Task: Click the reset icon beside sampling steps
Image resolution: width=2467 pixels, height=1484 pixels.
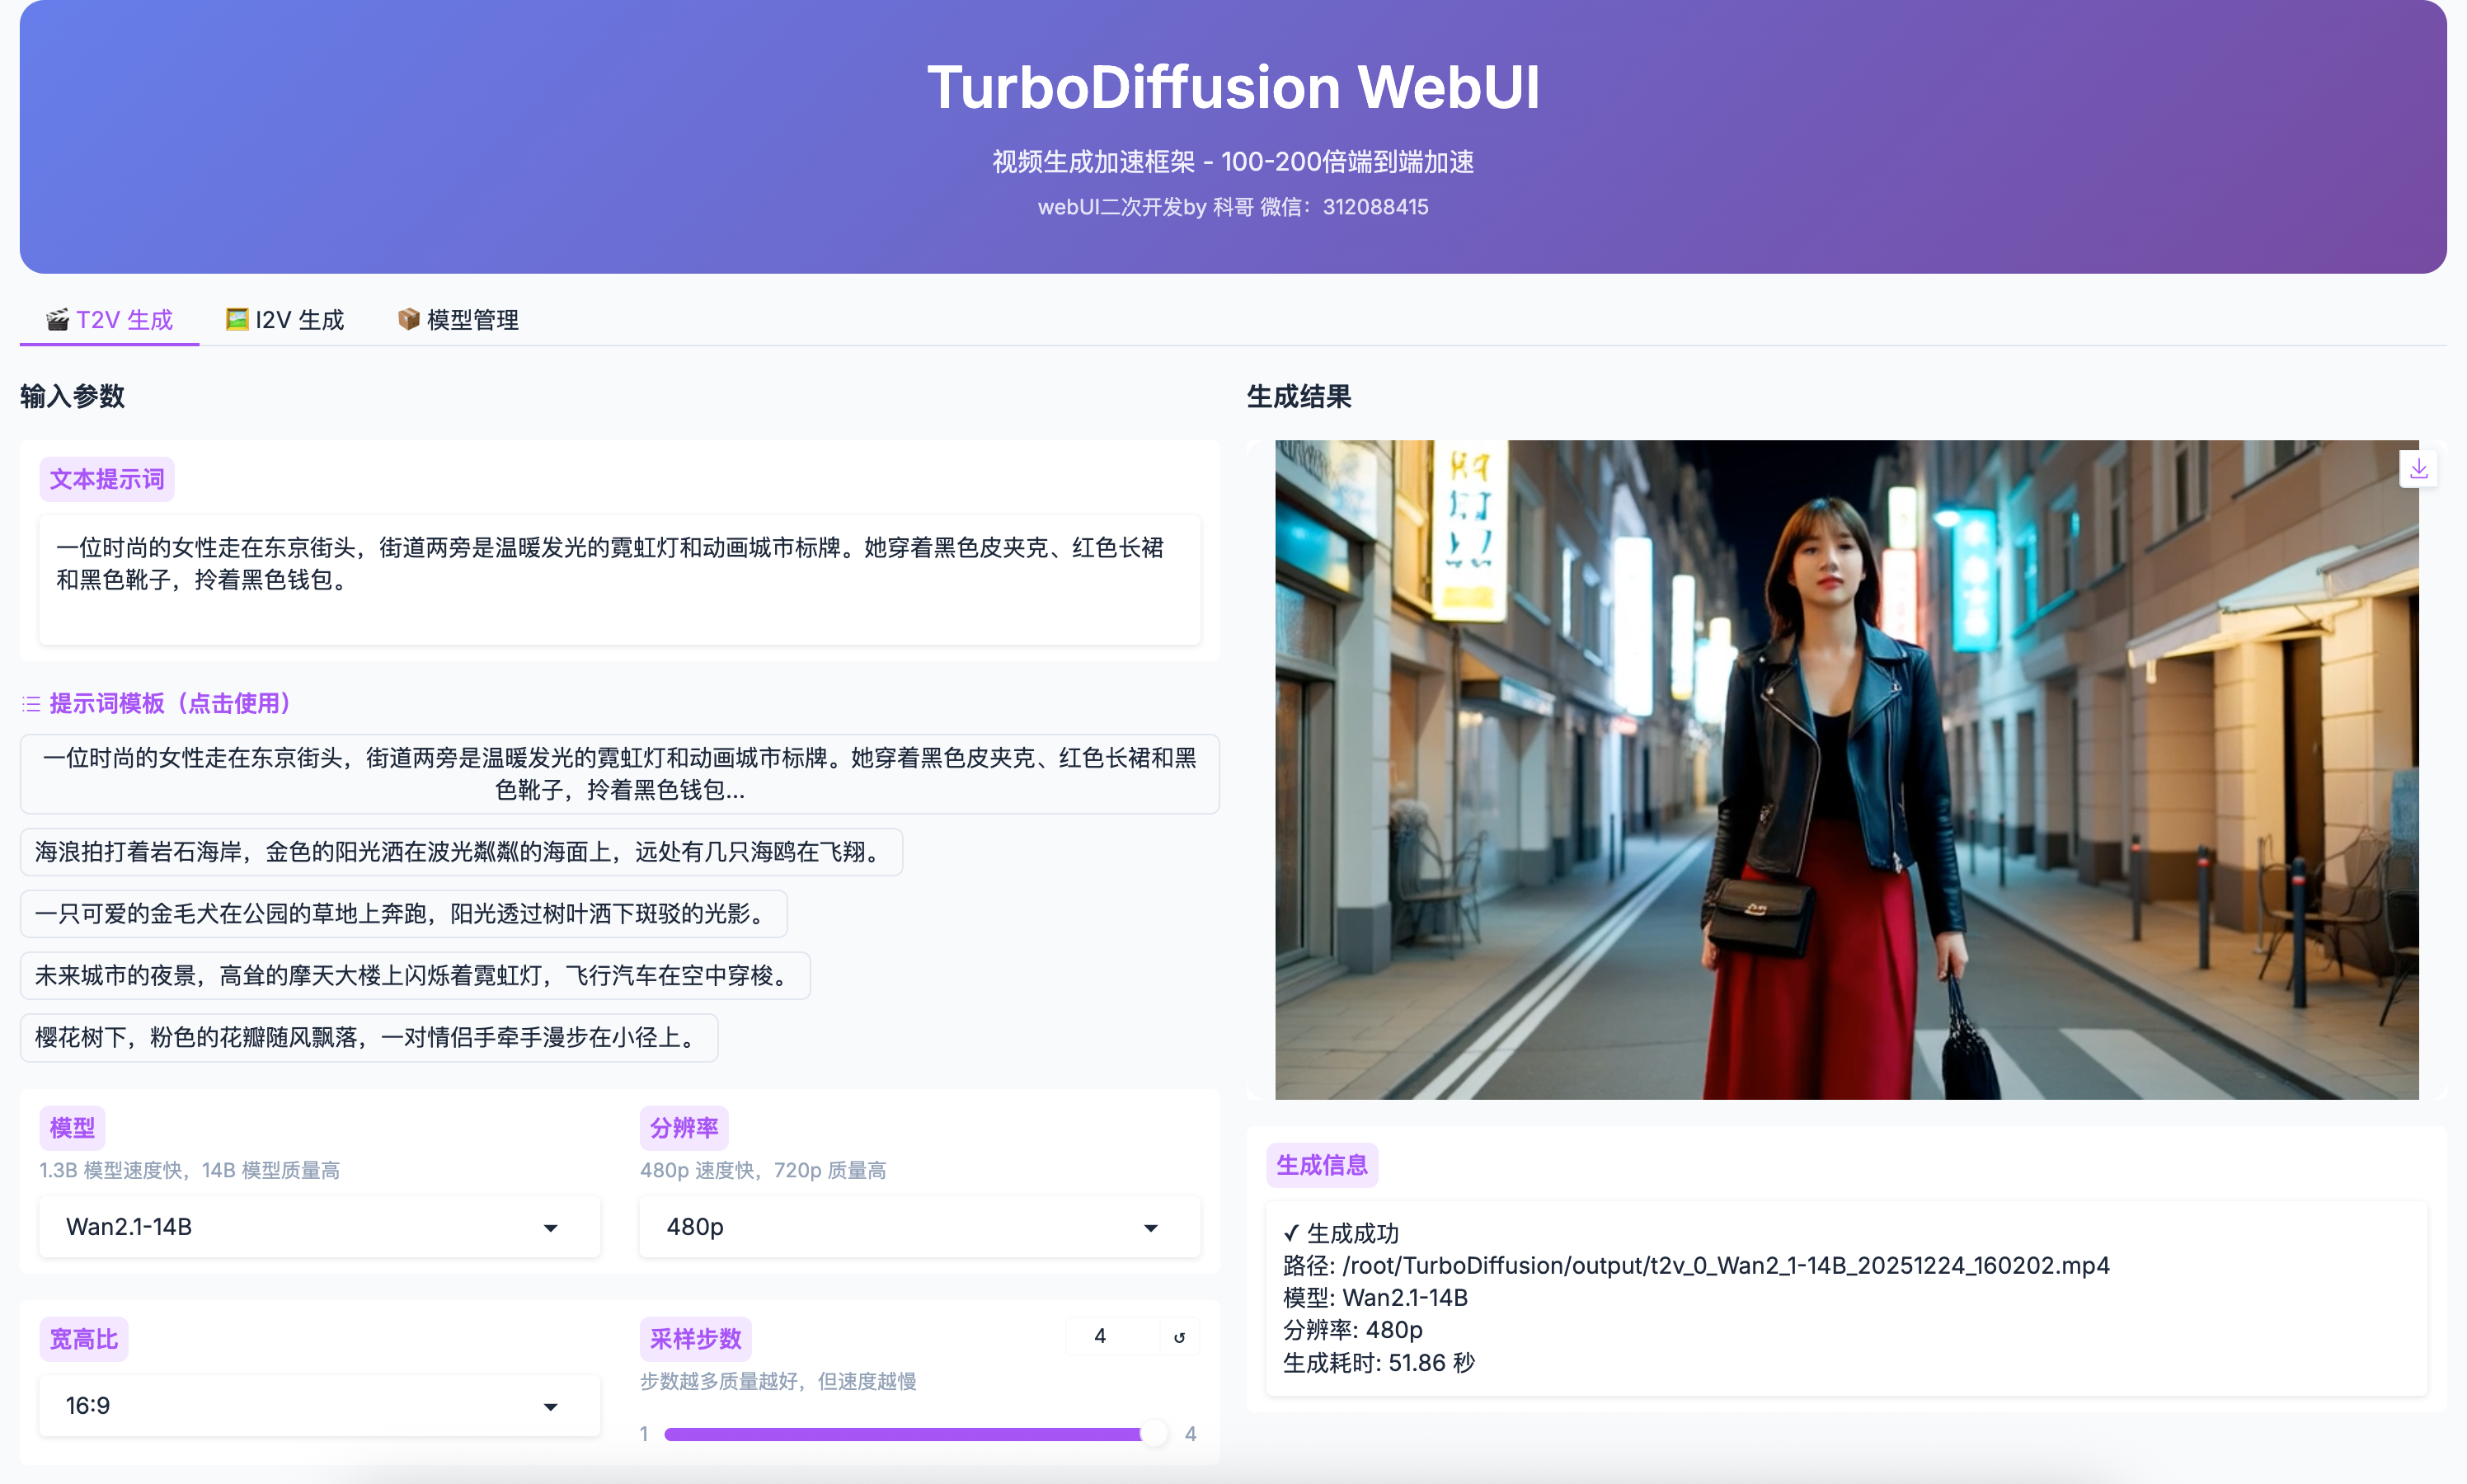Action: [1179, 1337]
